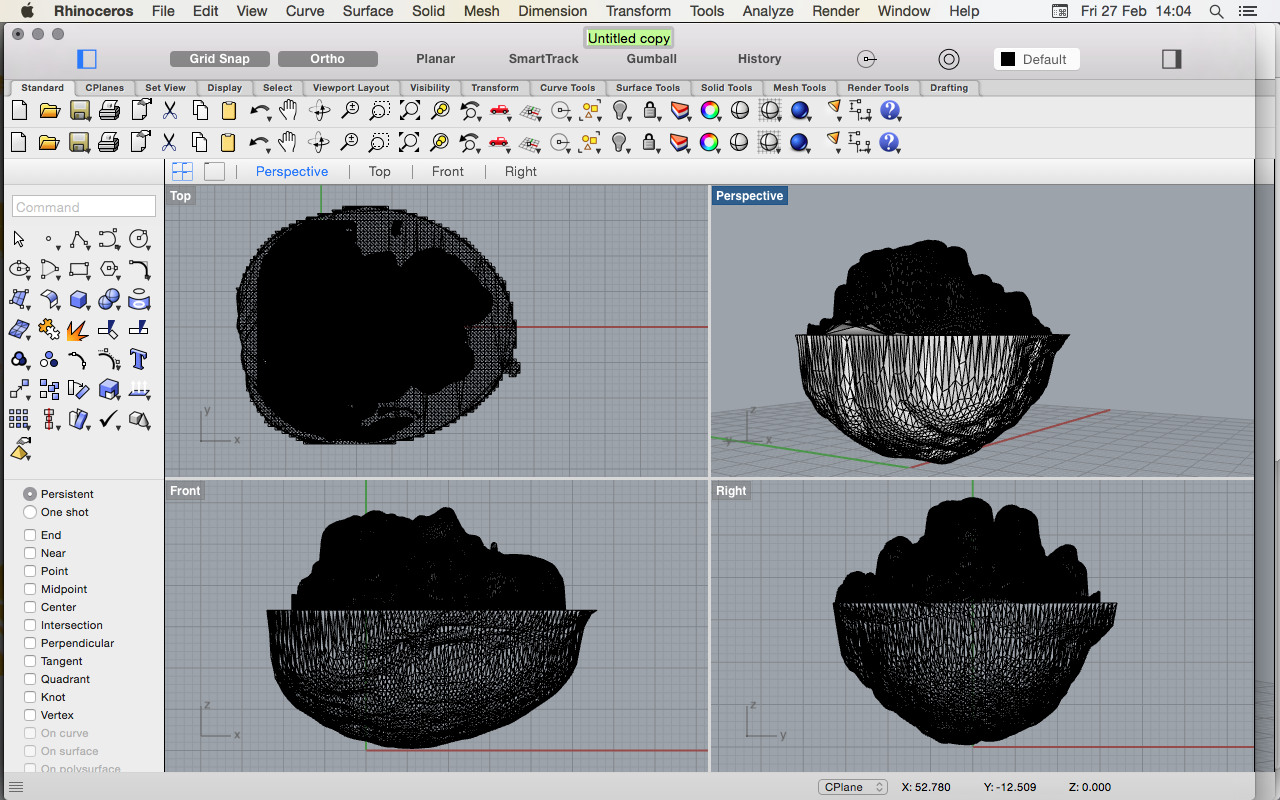Check the Perpendicular osnap checkbox
This screenshot has width=1280, height=800.
[x=30, y=643]
